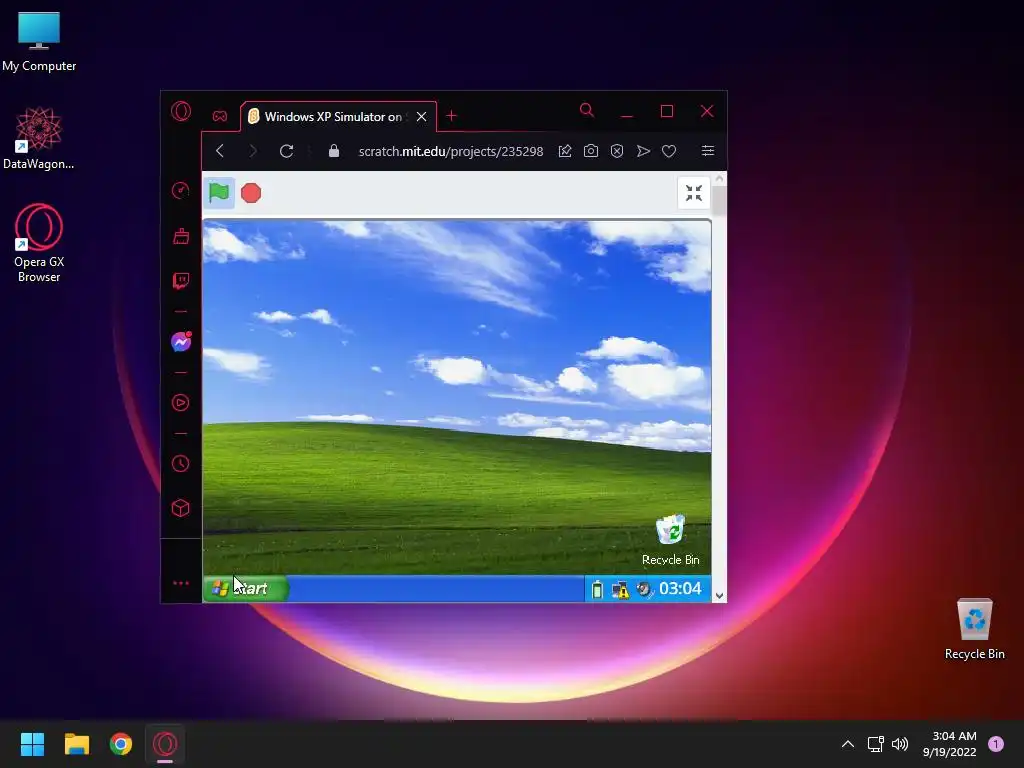This screenshot has height=768, width=1024.
Task: Open Recycle Bin inside XP simulator
Action: click(671, 540)
